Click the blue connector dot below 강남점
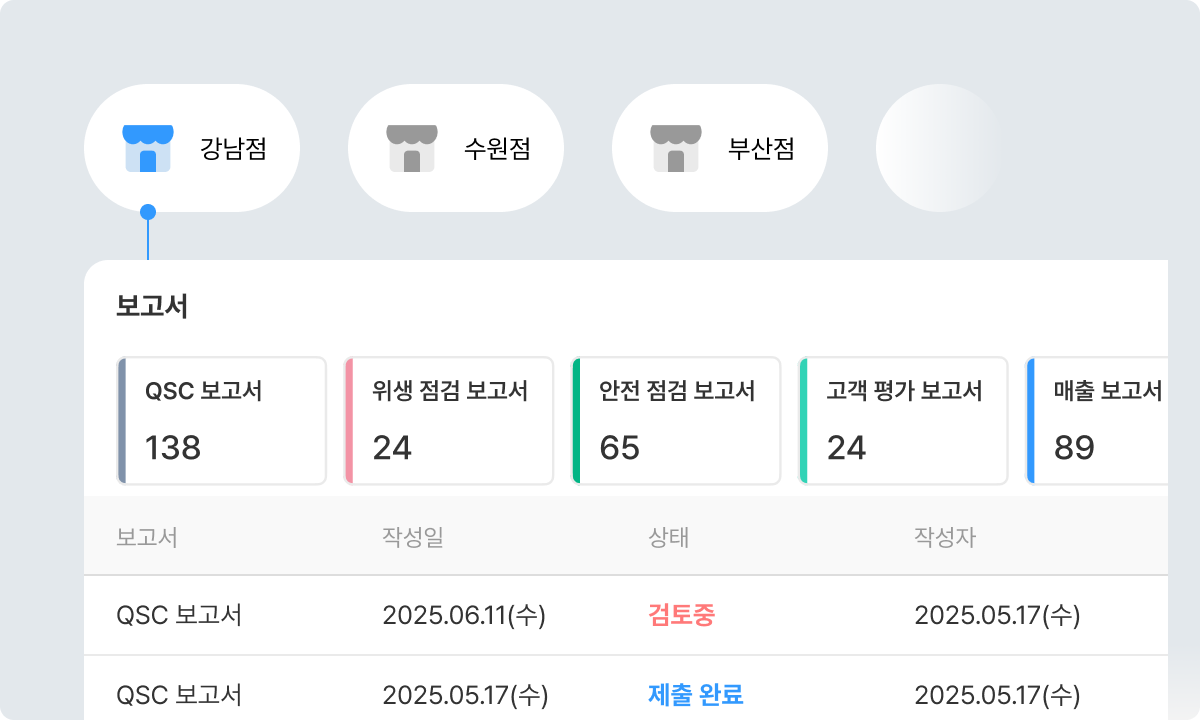This screenshot has width=1200, height=720. tap(148, 212)
